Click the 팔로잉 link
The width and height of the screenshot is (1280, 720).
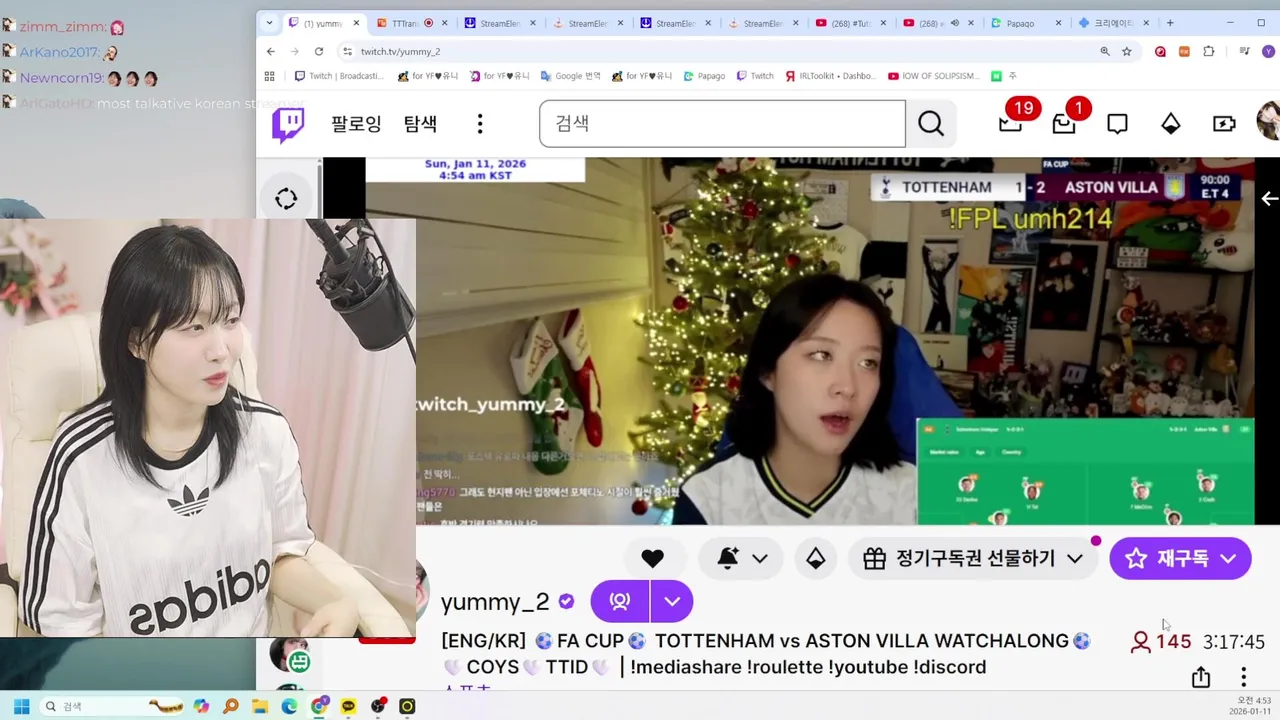[x=357, y=124]
